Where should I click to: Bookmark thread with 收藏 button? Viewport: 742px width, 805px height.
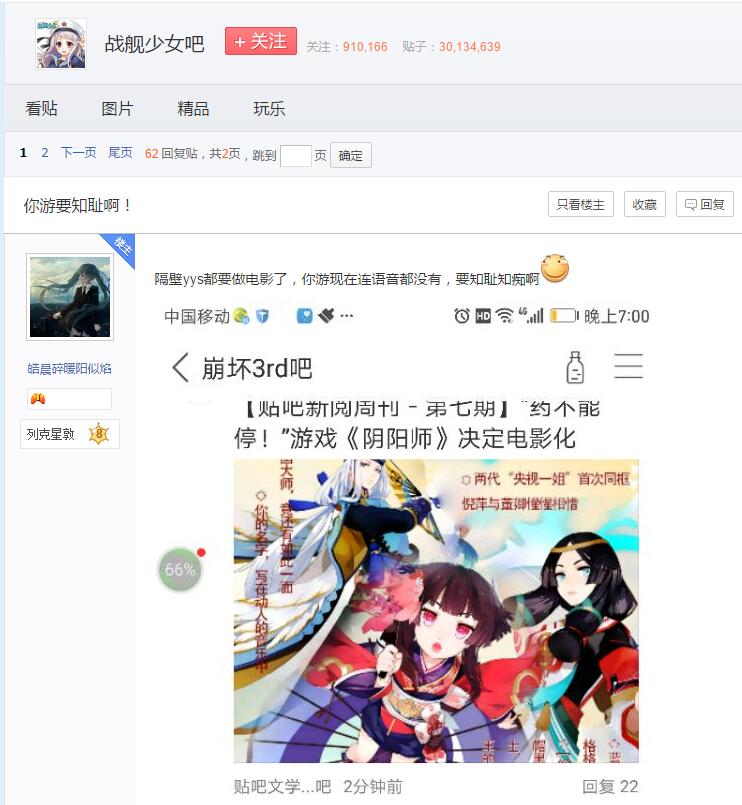(644, 204)
